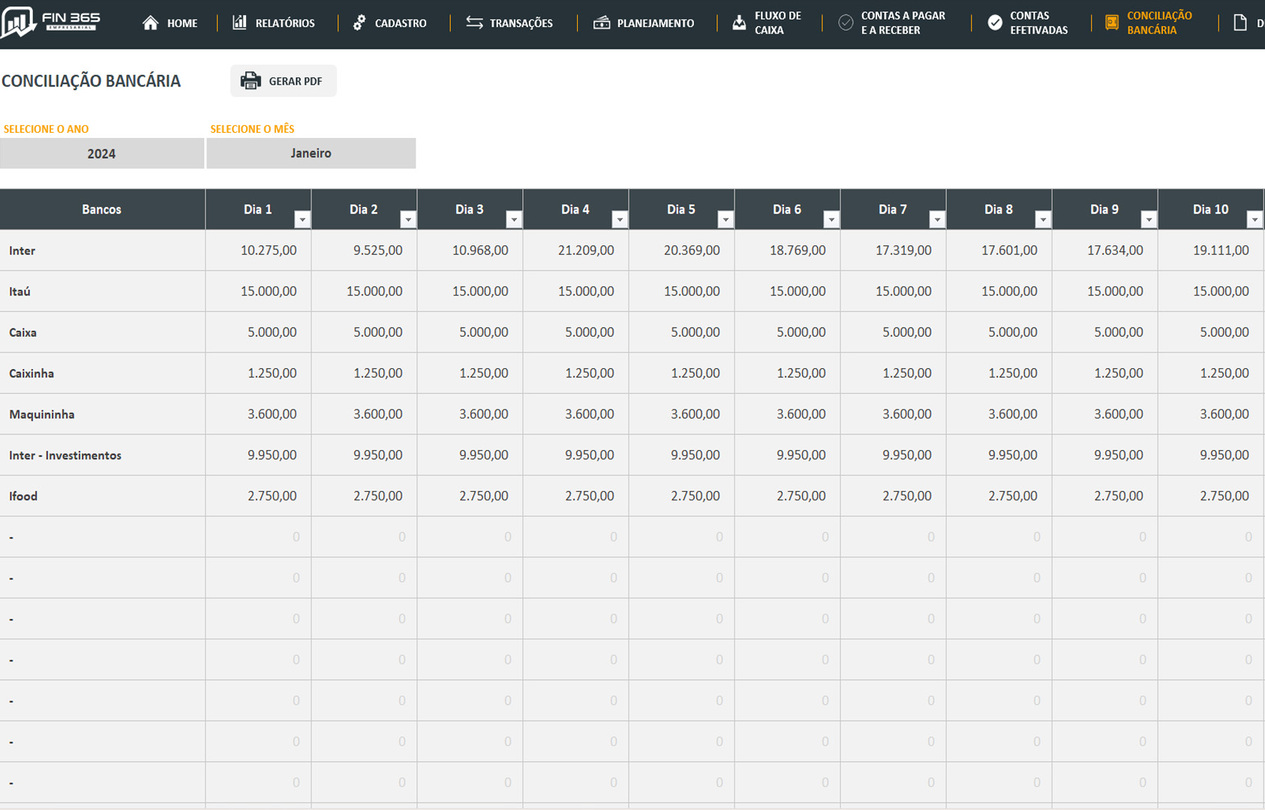The image size is (1265, 810).
Task: Select the Caixa row label
Action: click(x=23, y=333)
